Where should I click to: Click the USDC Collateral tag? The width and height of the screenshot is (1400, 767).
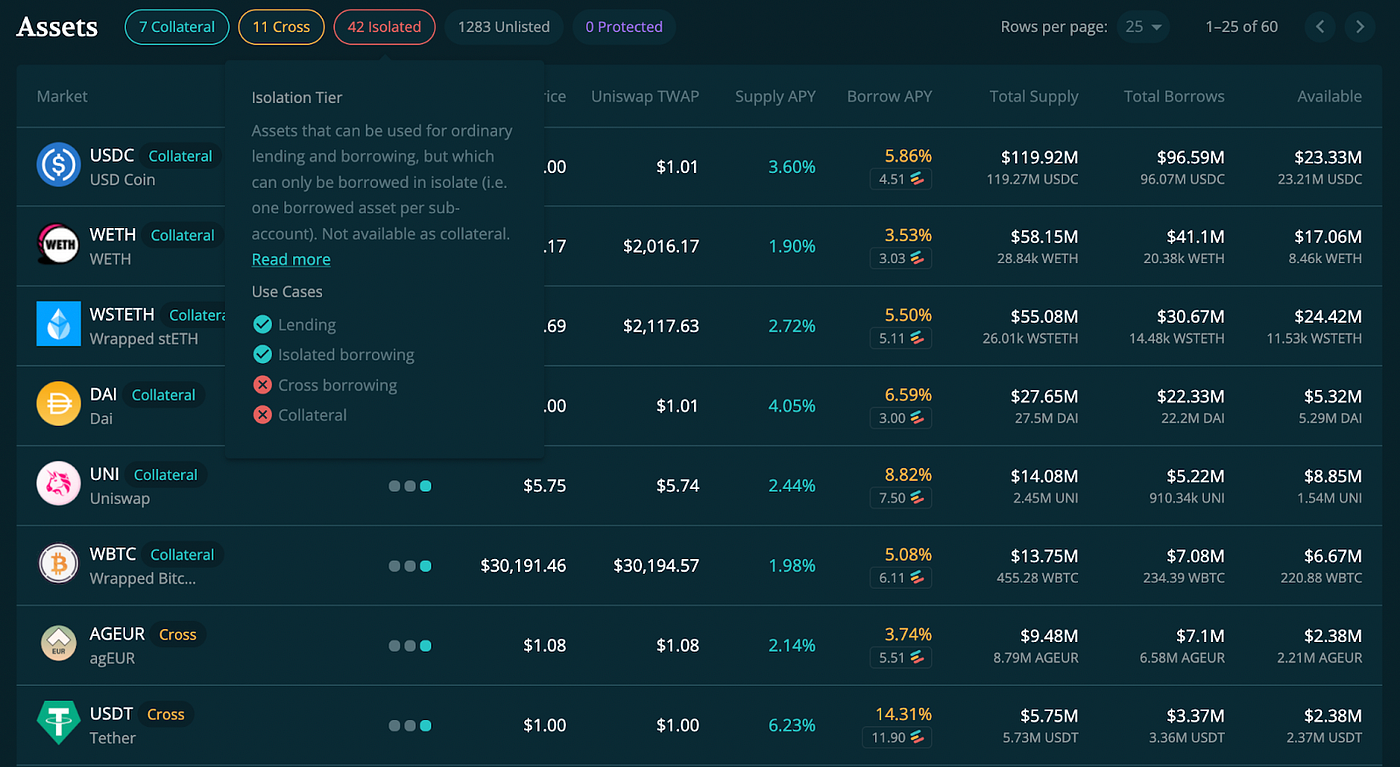180,156
